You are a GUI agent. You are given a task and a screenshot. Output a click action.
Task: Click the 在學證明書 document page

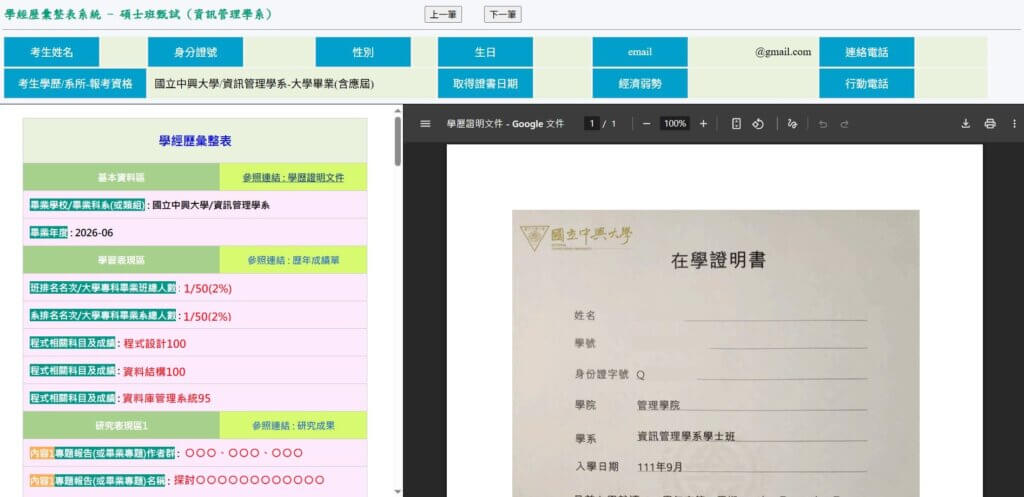click(x=715, y=350)
